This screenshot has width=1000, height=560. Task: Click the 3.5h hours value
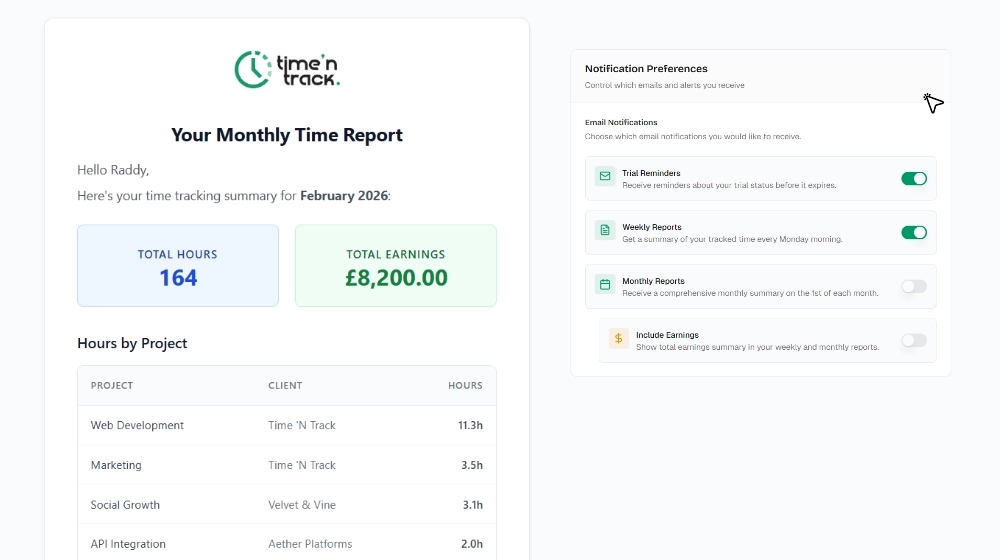coord(472,465)
